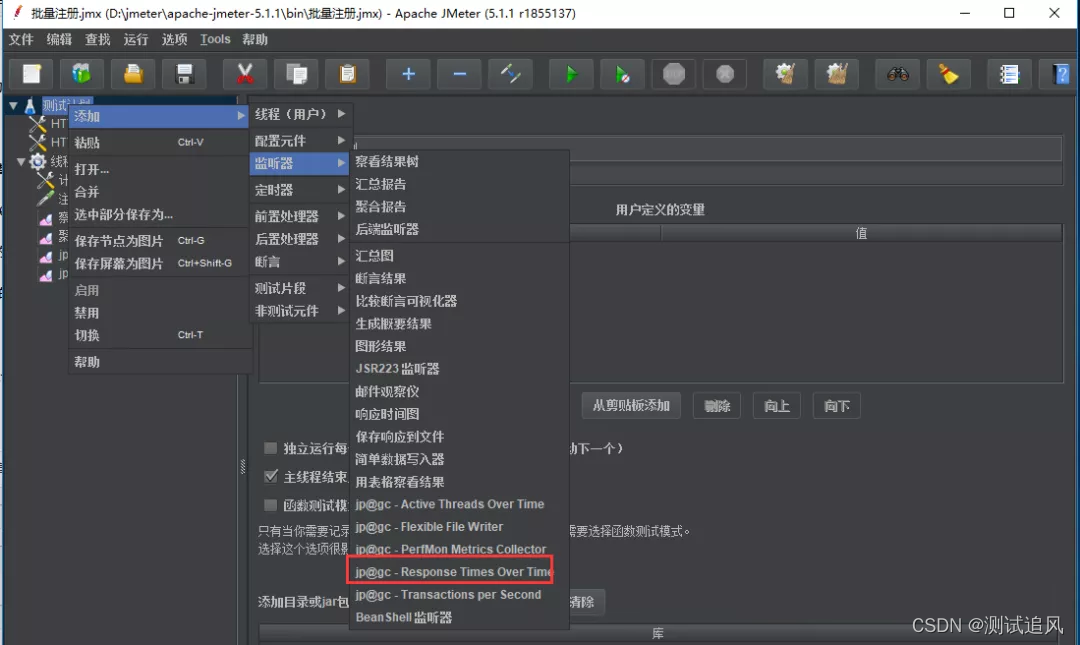Open the Search icon with binoculars

(897, 73)
